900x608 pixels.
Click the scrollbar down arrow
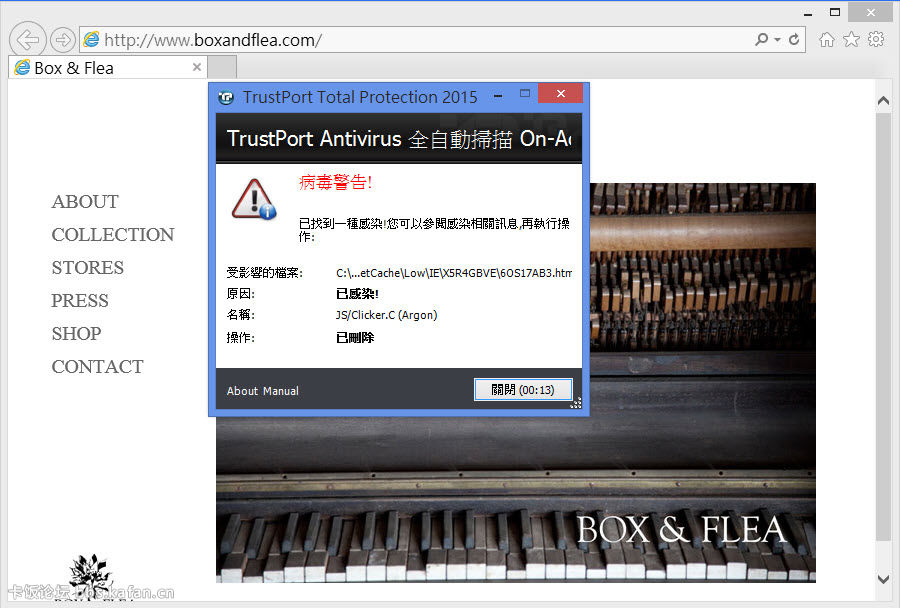(883, 579)
